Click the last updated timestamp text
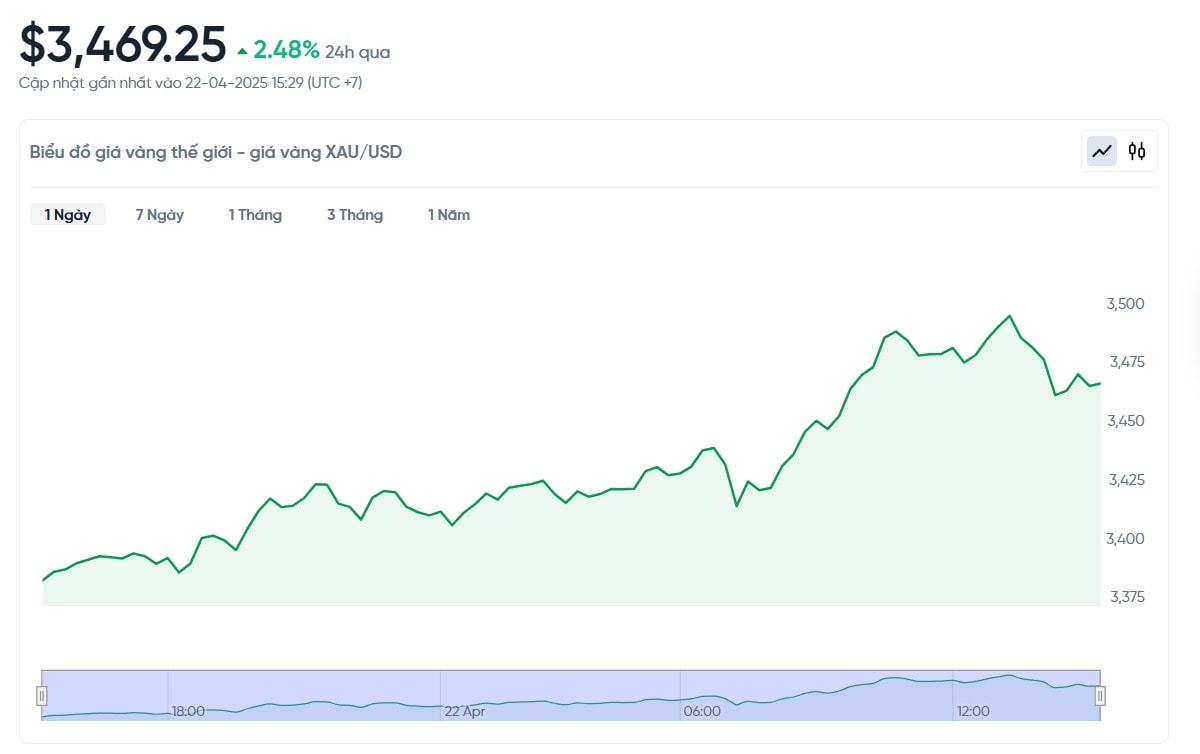This screenshot has width=1200, height=754. coord(190,82)
